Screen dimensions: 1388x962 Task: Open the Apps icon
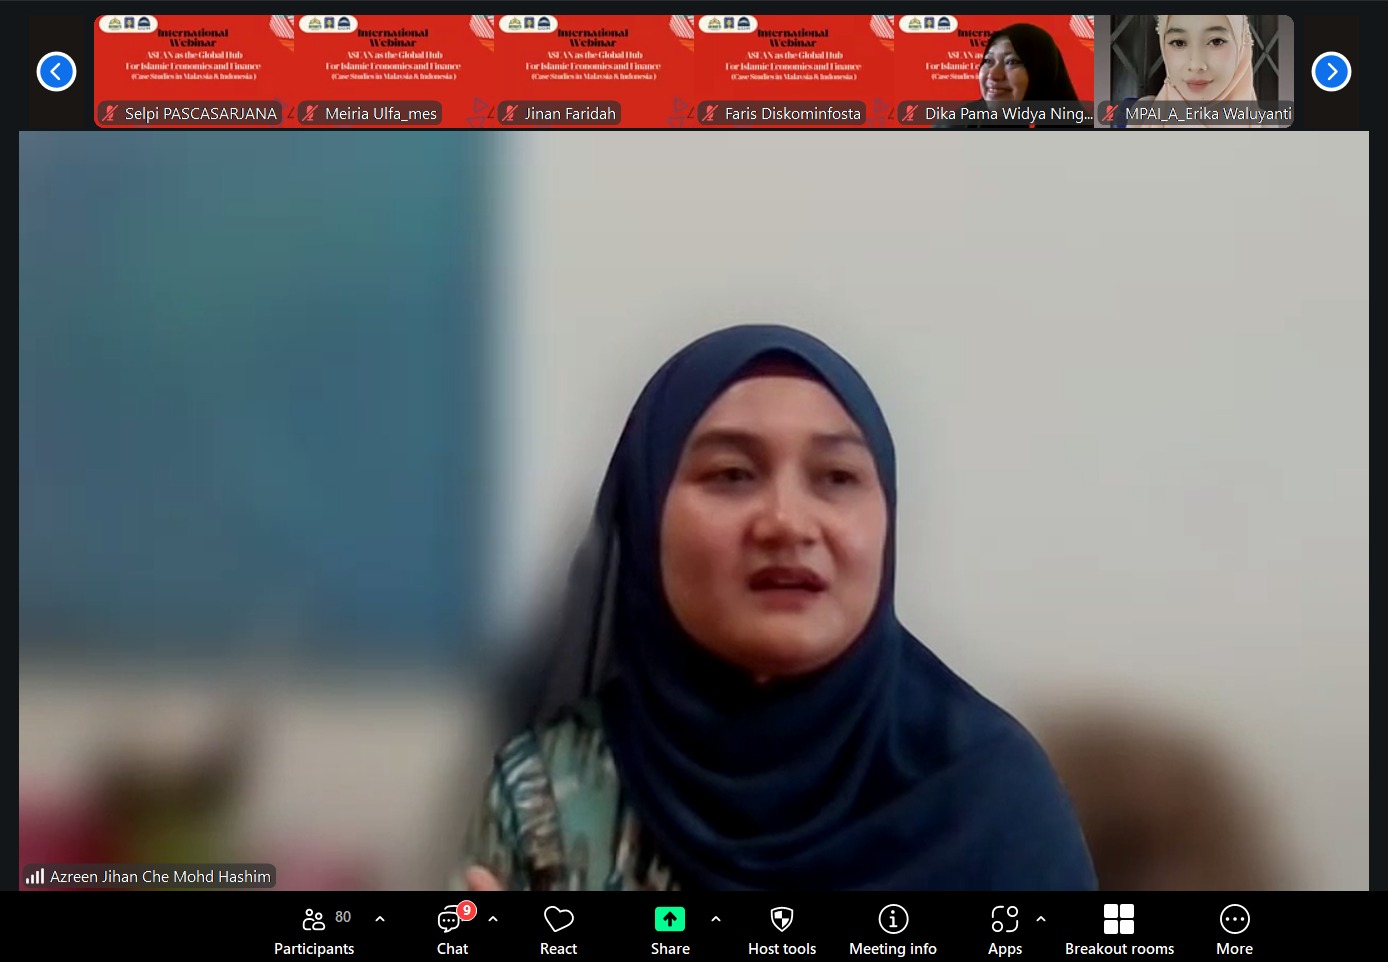coord(1005,918)
